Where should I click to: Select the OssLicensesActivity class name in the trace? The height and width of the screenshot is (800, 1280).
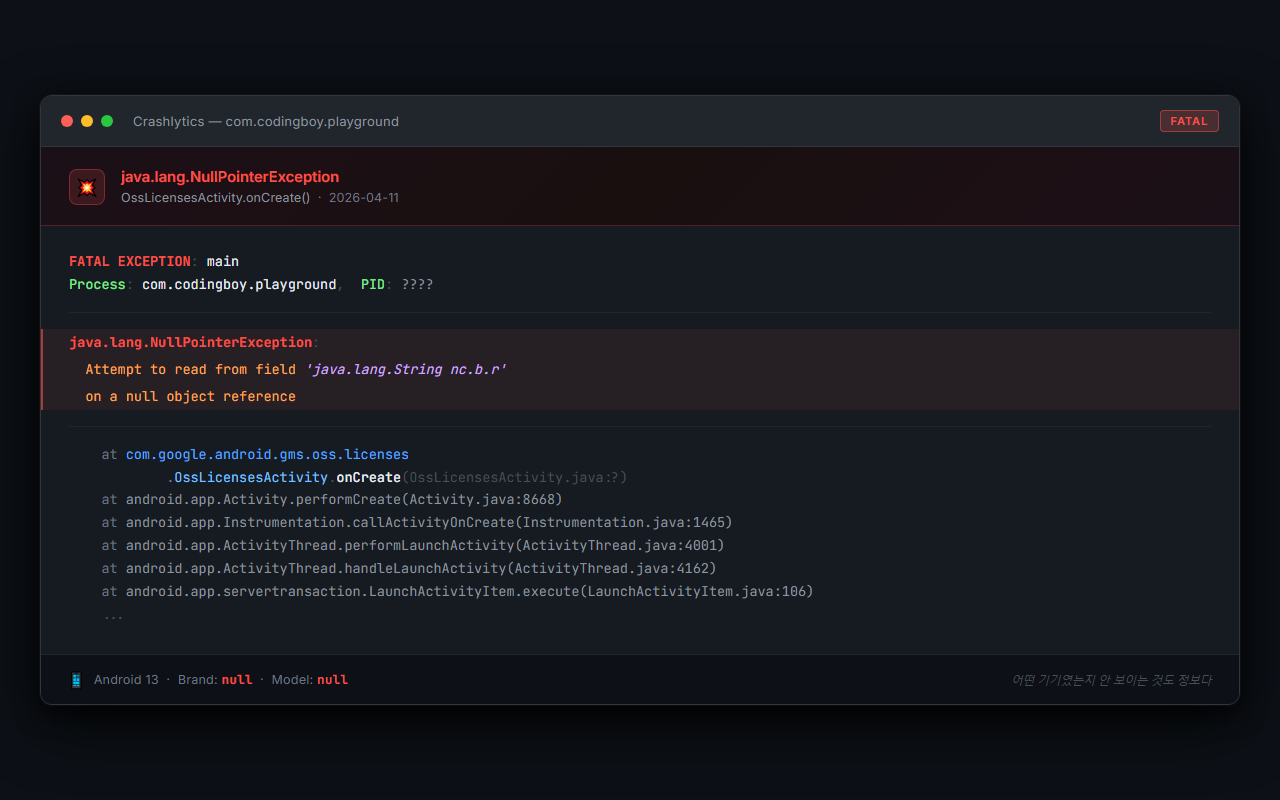[250, 477]
